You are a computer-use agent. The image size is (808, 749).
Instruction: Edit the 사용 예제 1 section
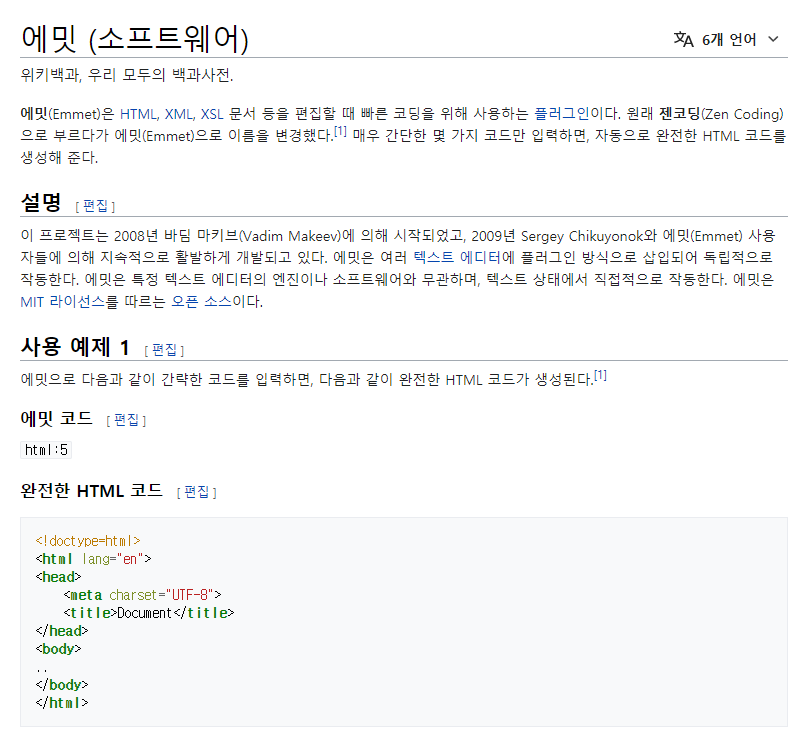point(164,350)
